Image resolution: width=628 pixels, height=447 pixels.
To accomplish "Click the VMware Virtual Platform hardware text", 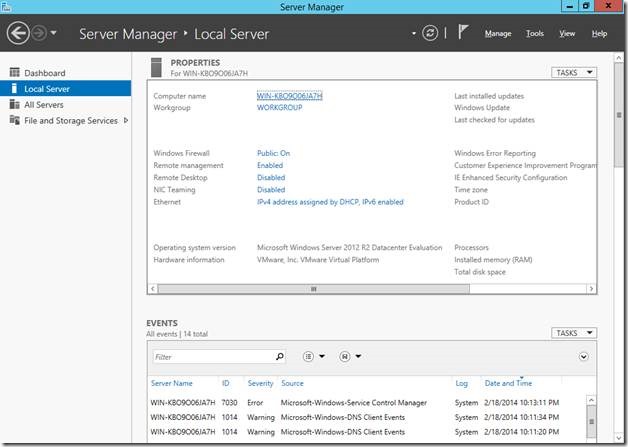I will [318, 260].
